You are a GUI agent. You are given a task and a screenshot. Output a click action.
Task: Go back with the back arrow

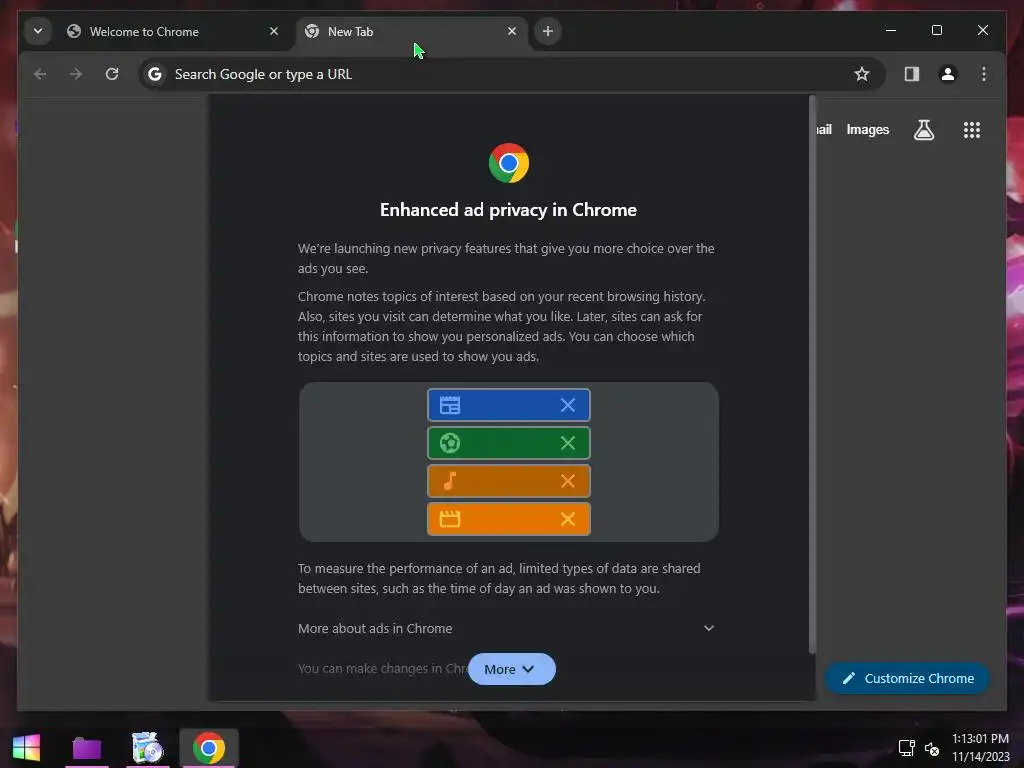point(40,74)
